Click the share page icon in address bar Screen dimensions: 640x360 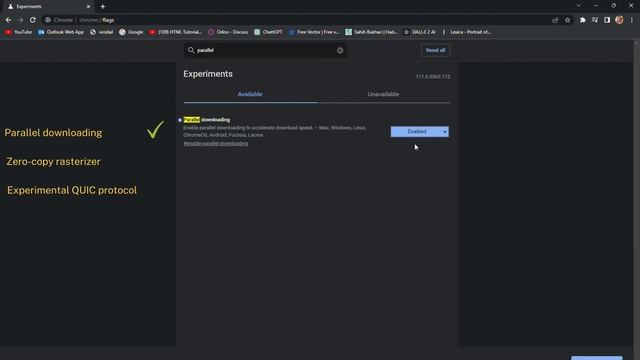[x=555, y=20]
